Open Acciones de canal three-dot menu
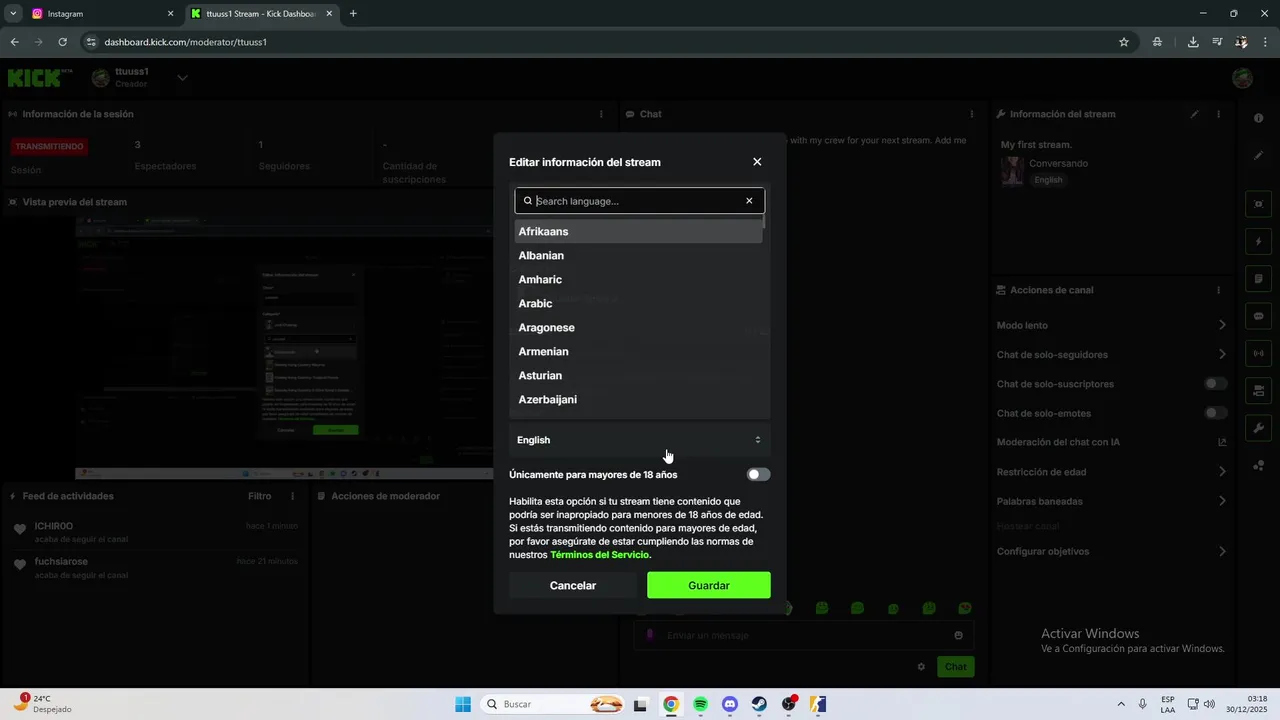Viewport: 1280px width, 720px height. [1219, 290]
